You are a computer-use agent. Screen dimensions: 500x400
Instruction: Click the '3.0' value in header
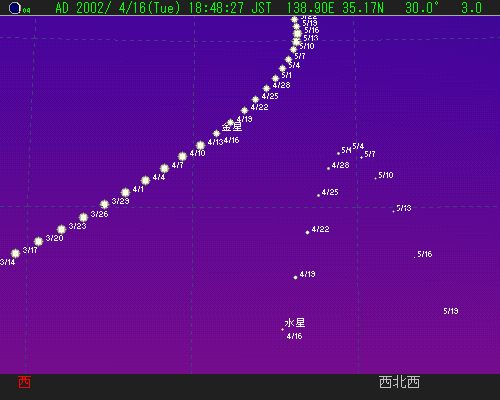(x=471, y=8)
